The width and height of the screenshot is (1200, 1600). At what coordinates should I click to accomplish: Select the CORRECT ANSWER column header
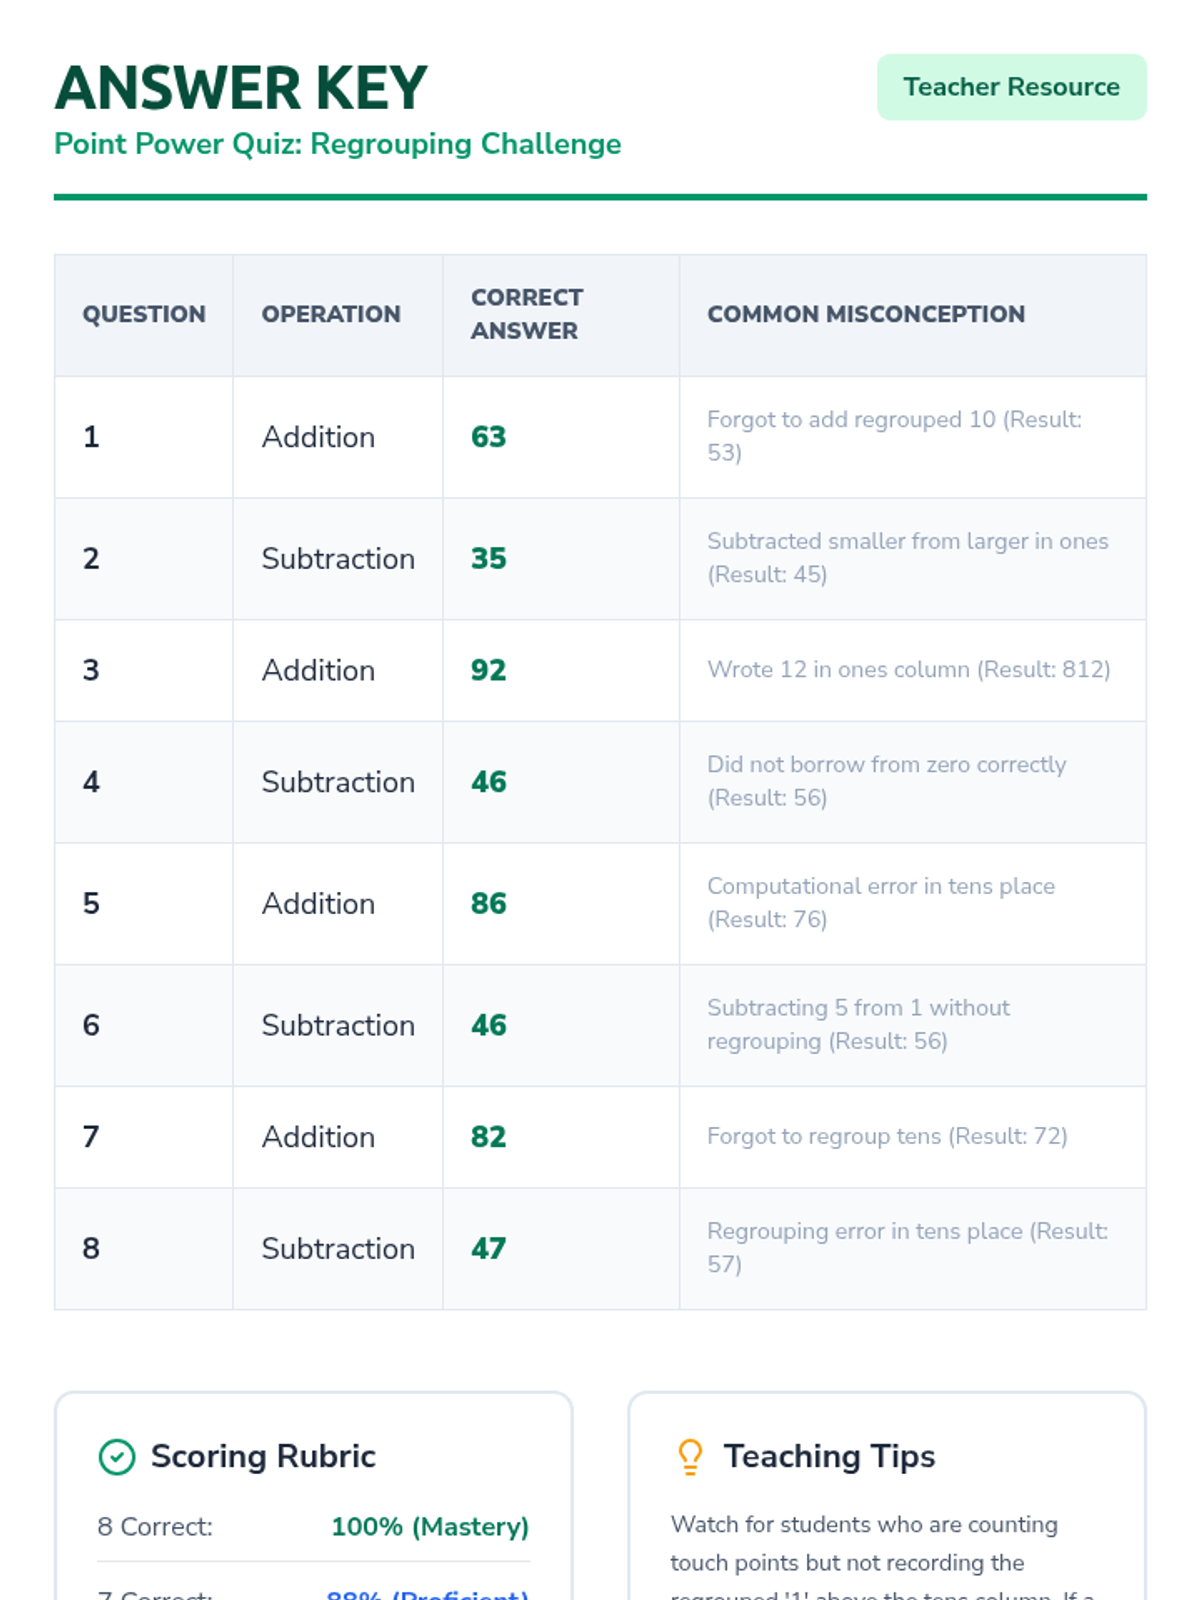click(527, 314)
